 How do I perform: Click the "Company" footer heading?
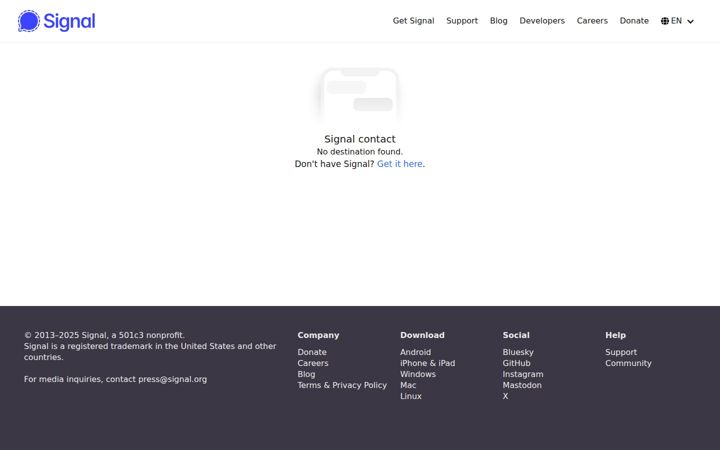click(318, 335)
